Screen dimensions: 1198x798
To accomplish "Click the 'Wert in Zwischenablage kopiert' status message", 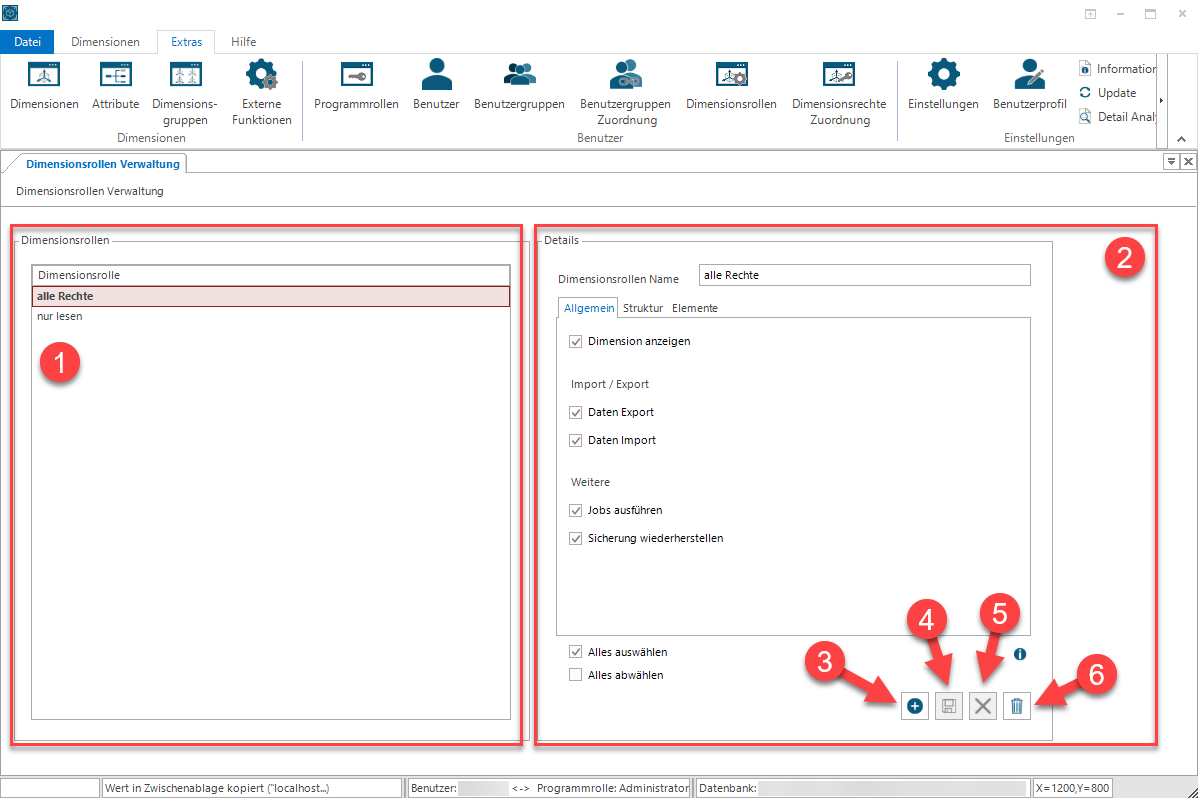I will 252,788.
